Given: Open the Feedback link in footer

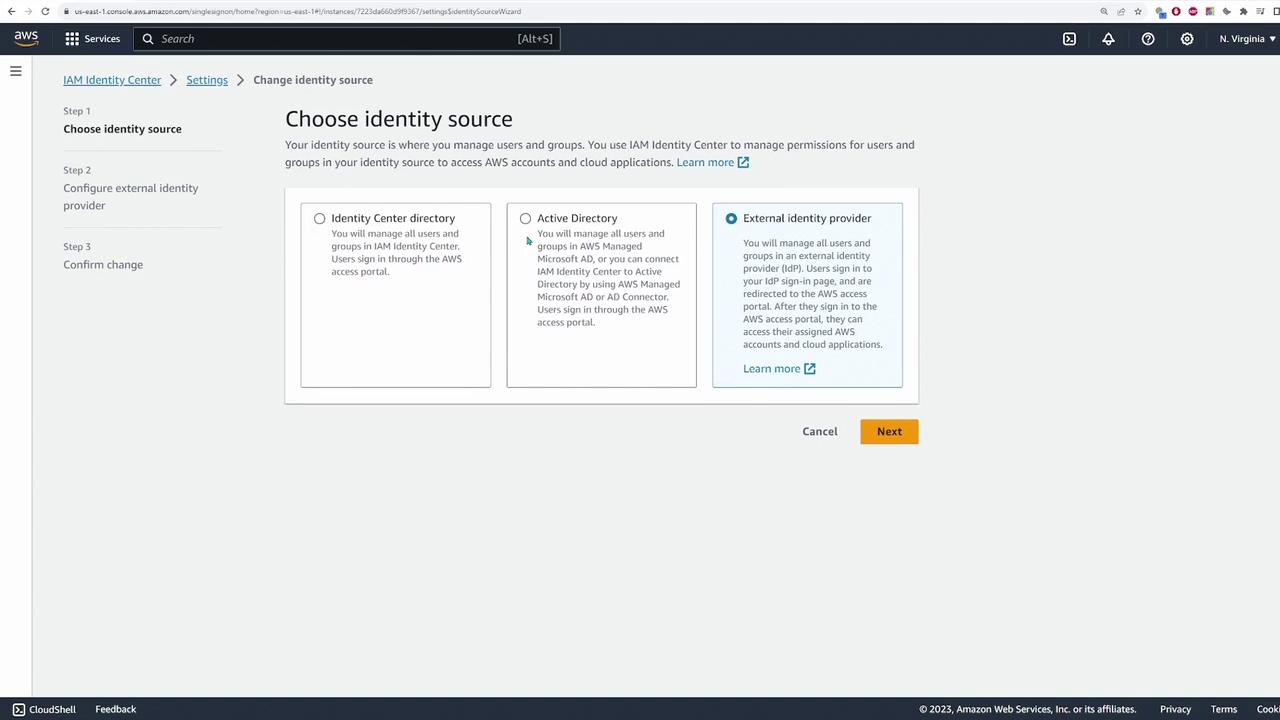Looking at the screenshot, I should coord(116,709).
